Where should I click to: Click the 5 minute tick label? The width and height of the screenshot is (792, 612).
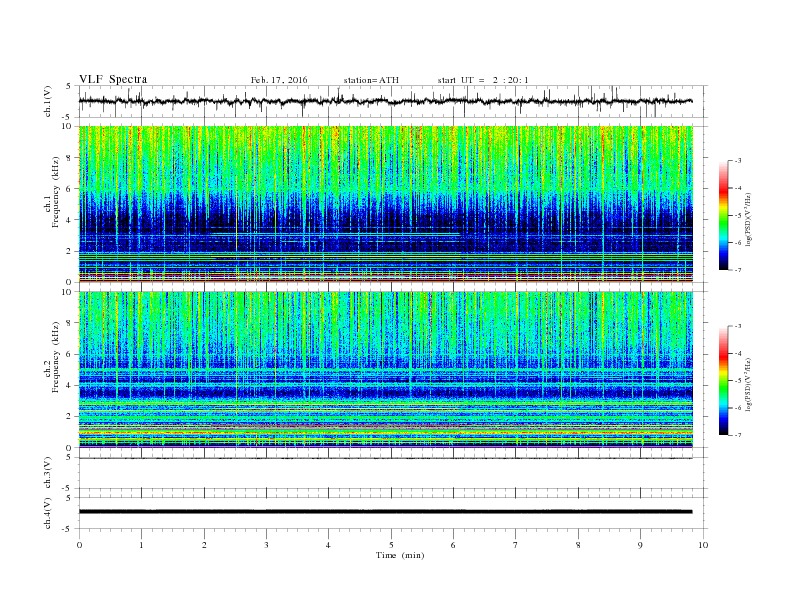tap(391, 545)
